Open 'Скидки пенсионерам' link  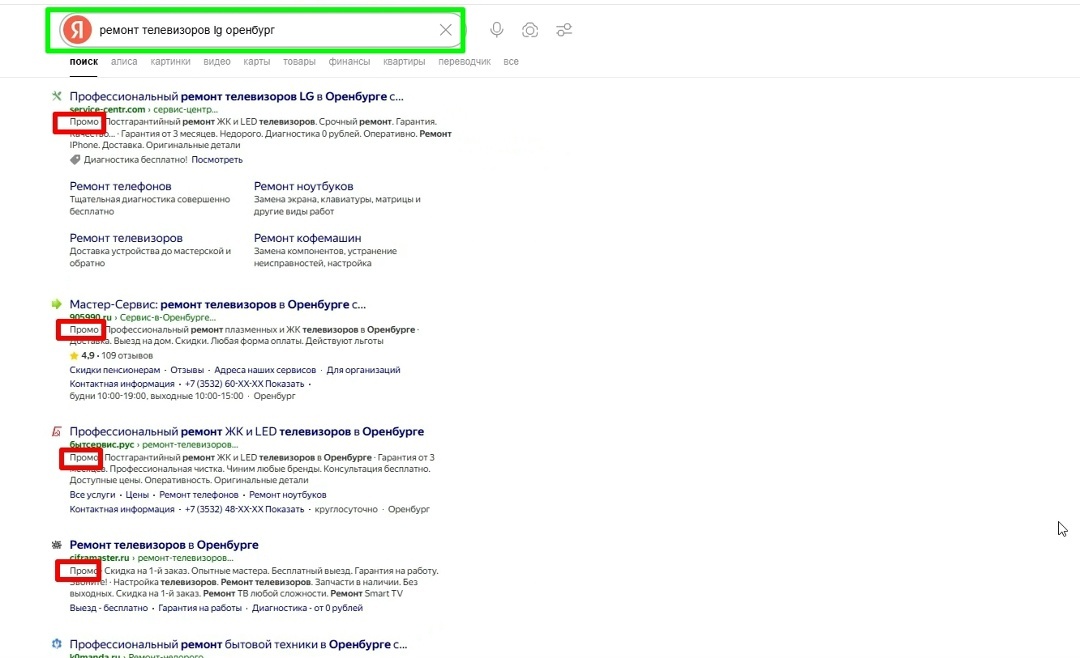pos(114,370)
